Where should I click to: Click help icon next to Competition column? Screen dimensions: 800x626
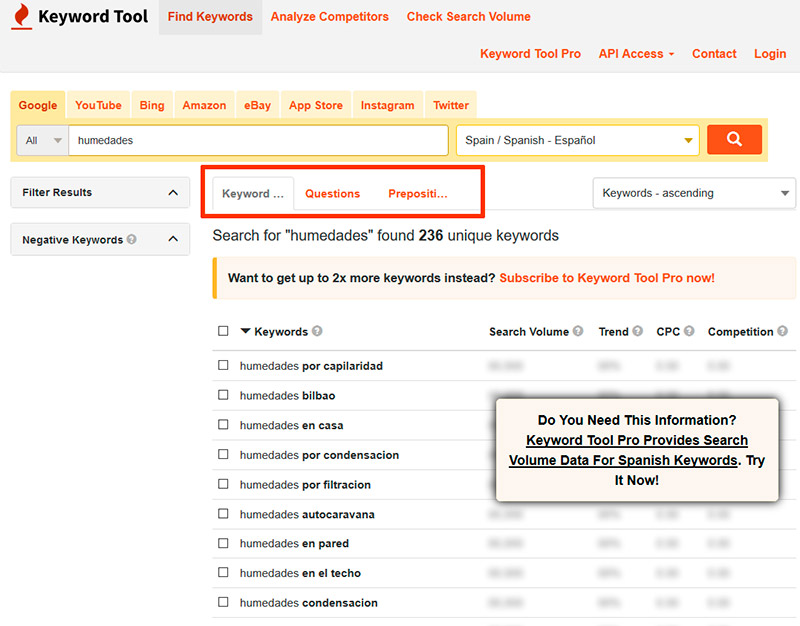pos(783,332)
